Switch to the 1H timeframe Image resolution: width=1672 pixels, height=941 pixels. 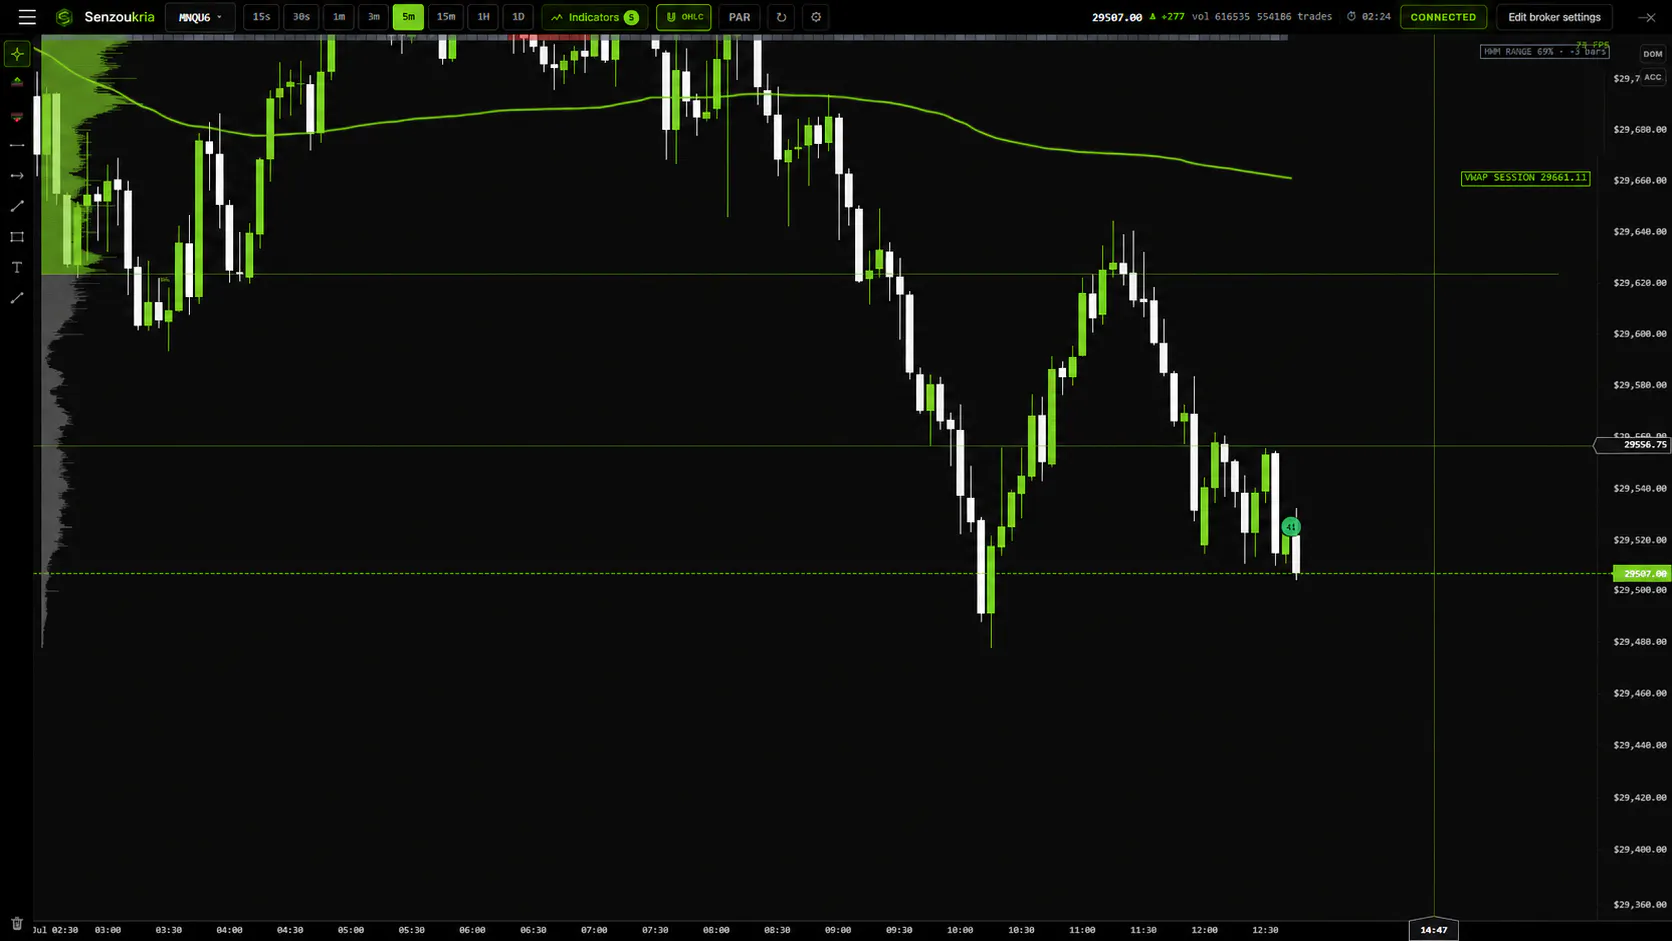(x=483, y=17)
